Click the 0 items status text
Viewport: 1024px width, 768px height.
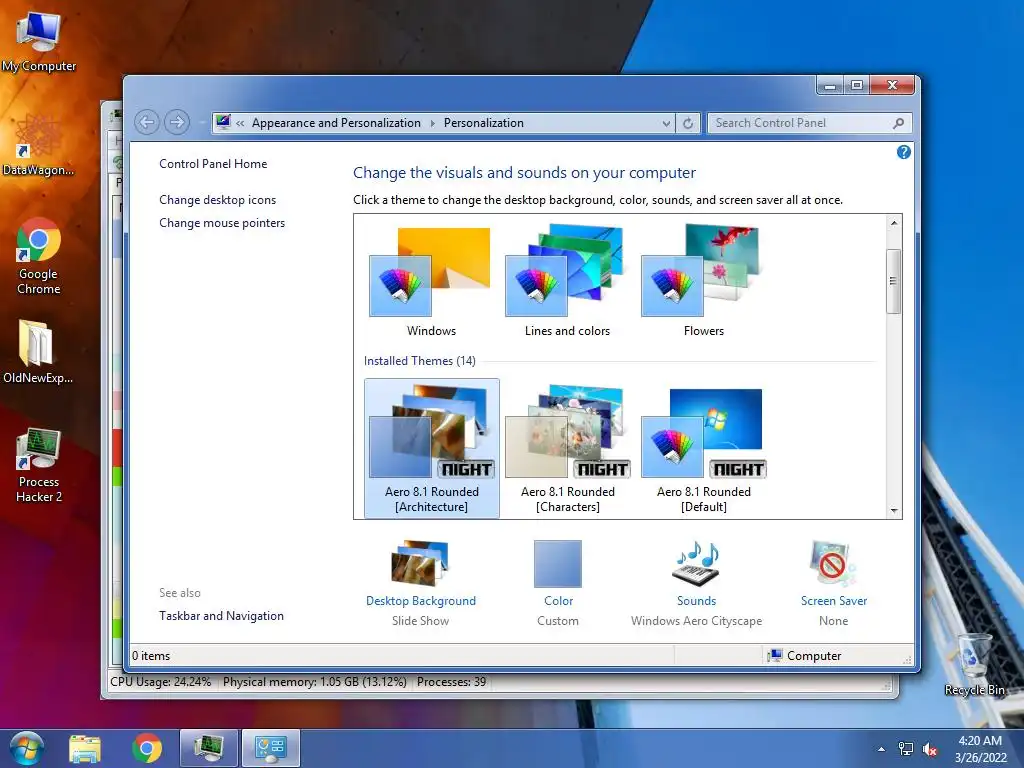pos(151,656)
